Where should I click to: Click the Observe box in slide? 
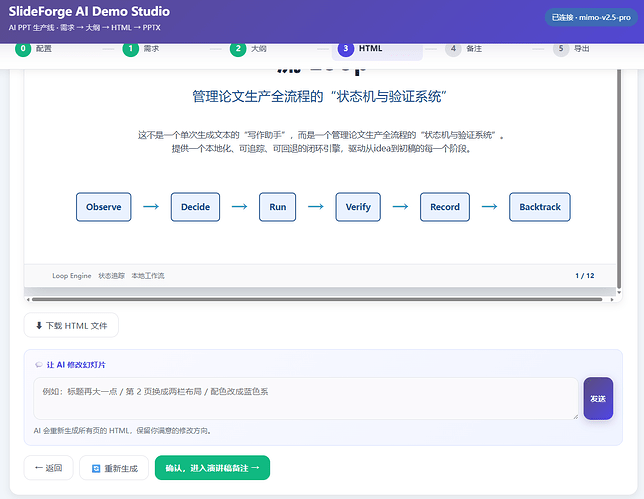click(x=104, y=207)
